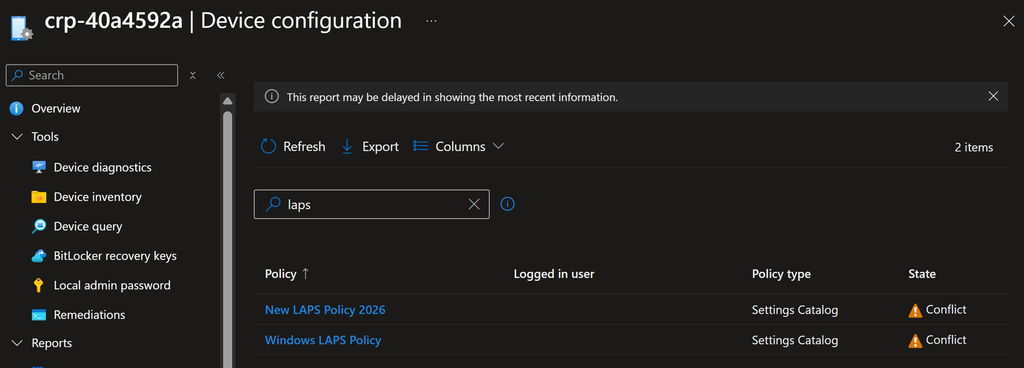Close the Device configuration blade
Screen dimensions: 1024x368
[1008, 22]
